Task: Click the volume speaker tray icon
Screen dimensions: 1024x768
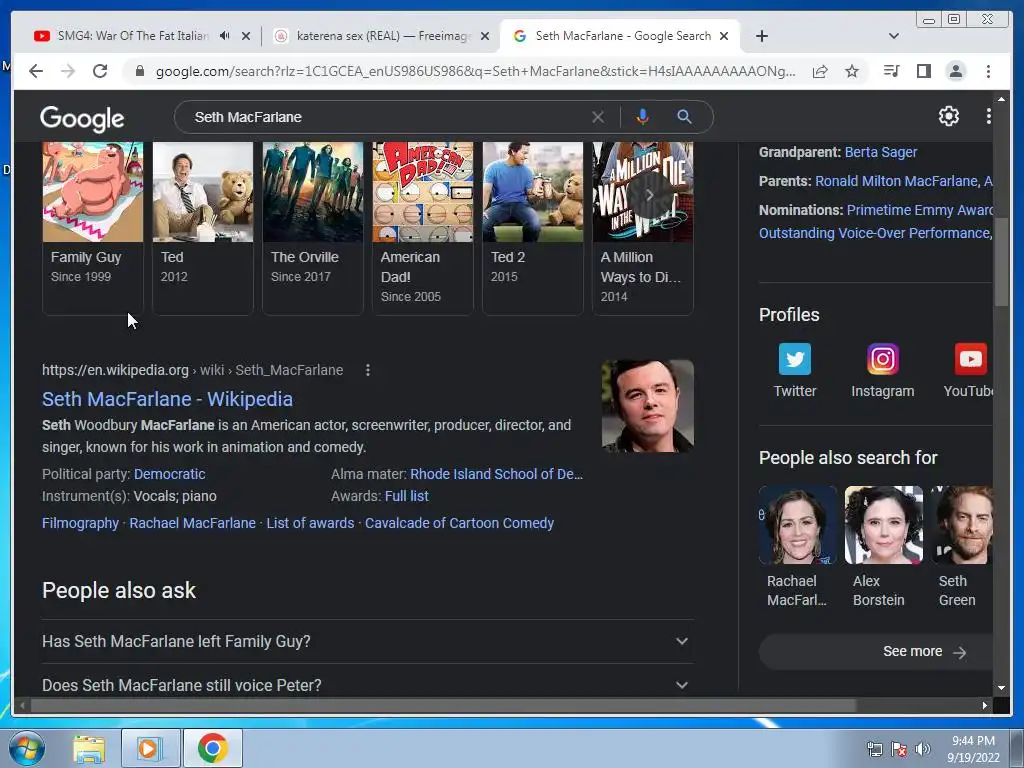Action: pyautogui.click(x=922, y=748)
